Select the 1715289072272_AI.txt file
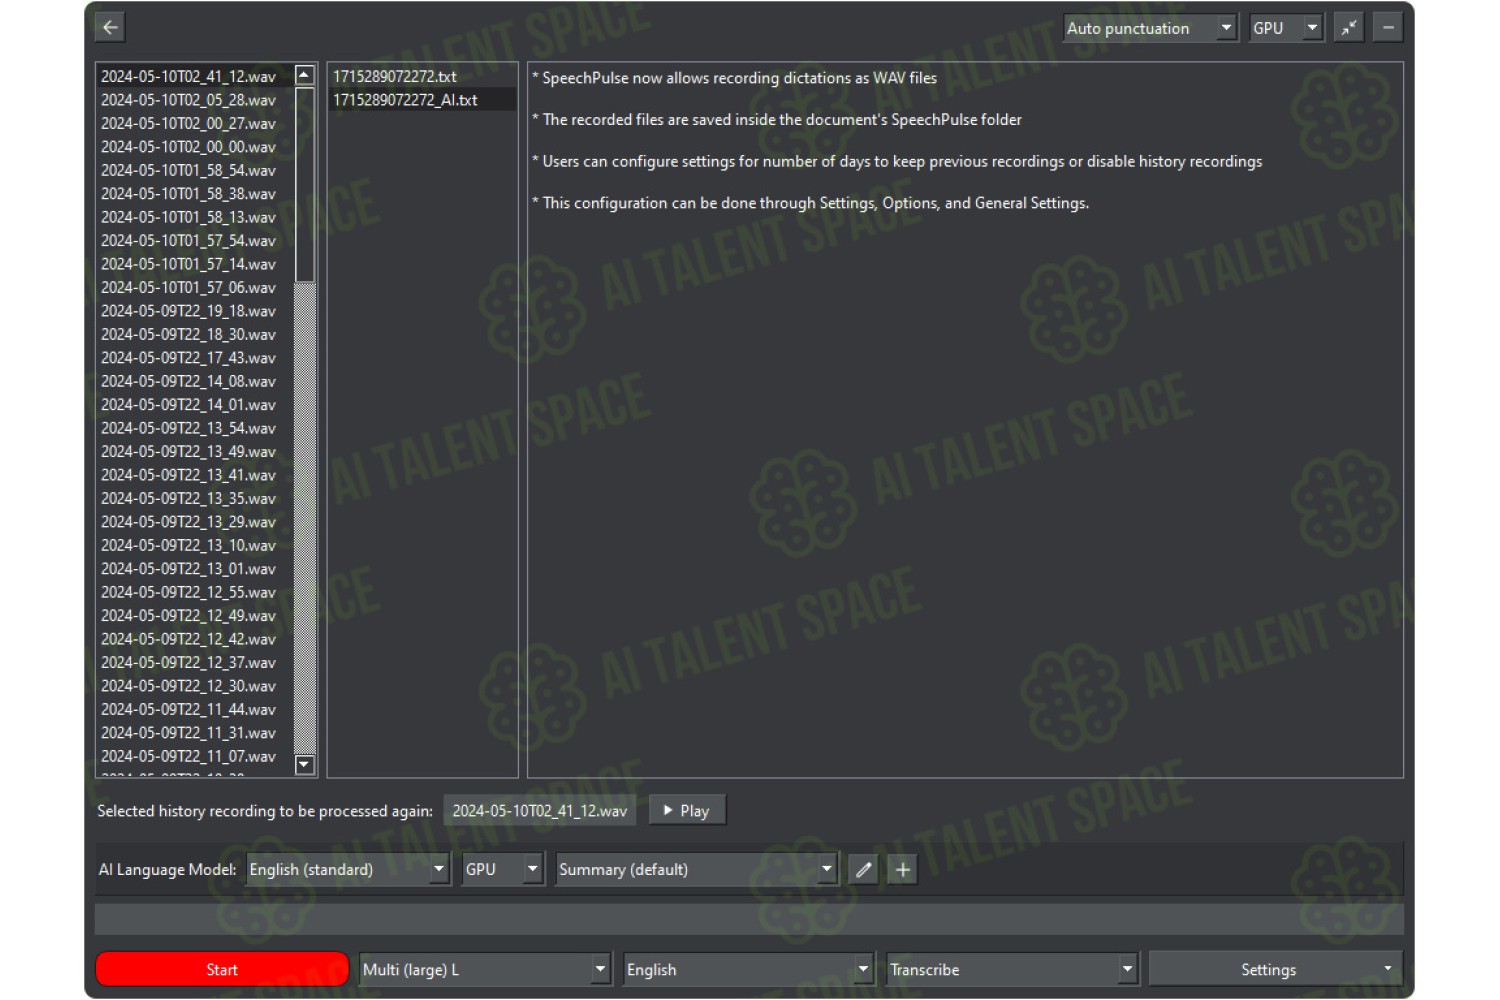Viewport: 1500px width, 1000px height. 422,100
